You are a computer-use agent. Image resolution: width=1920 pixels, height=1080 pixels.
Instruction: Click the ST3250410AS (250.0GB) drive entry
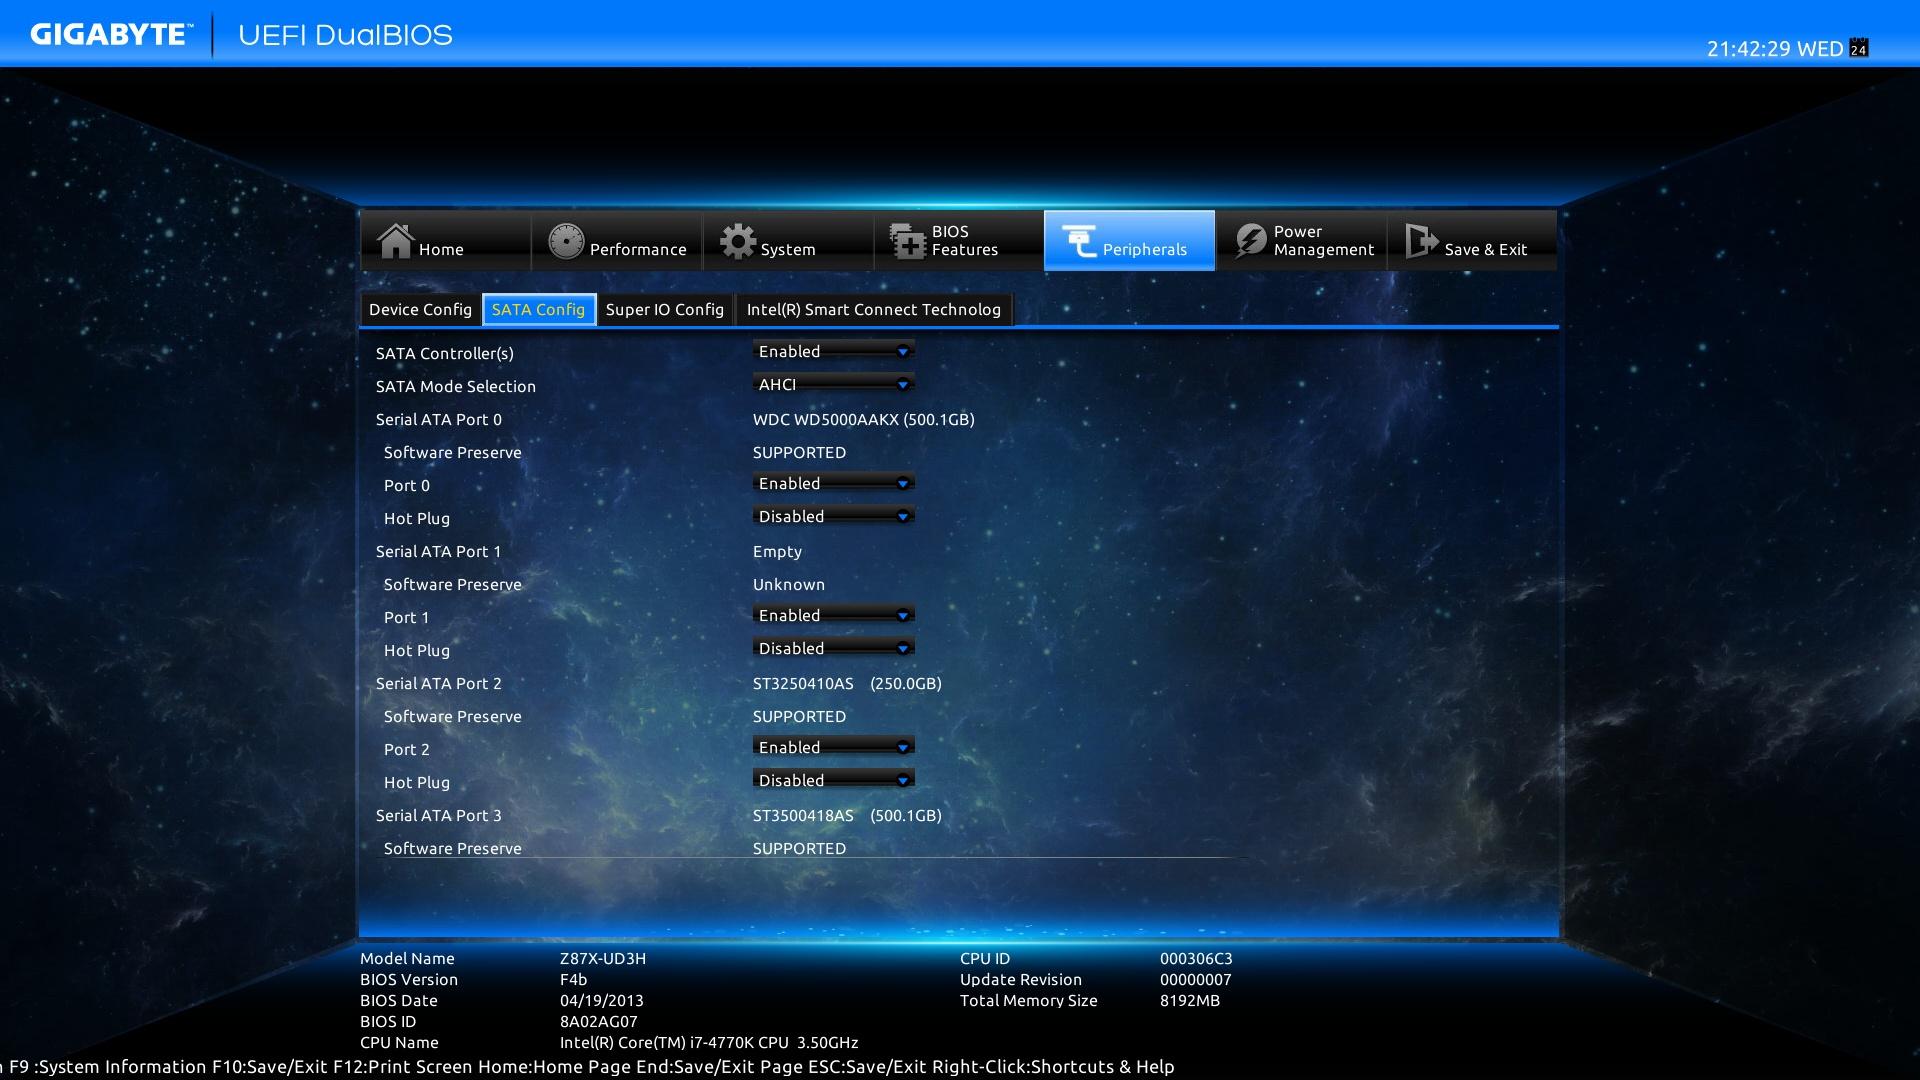pos(847,684)
